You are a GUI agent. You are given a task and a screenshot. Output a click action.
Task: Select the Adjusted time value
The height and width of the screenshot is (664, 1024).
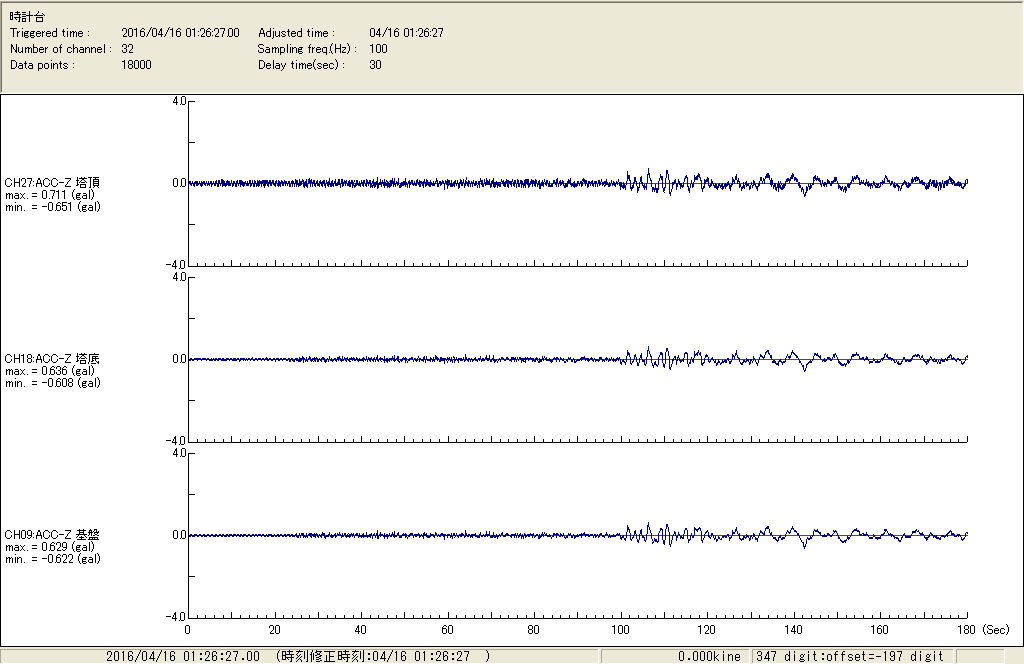(406, 33)
